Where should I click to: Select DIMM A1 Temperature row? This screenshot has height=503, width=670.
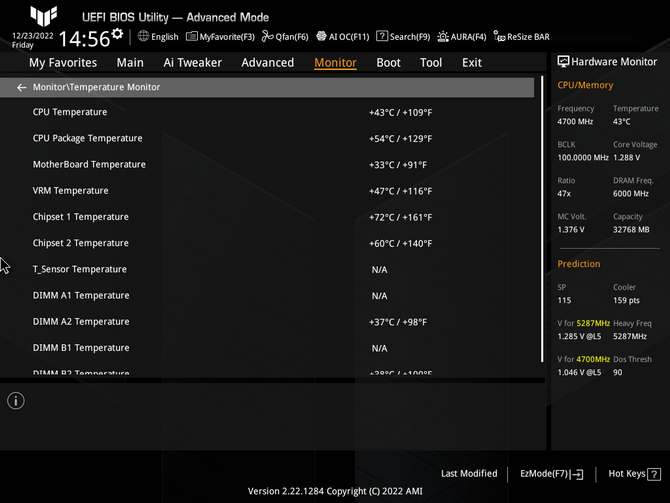[267, 296]
